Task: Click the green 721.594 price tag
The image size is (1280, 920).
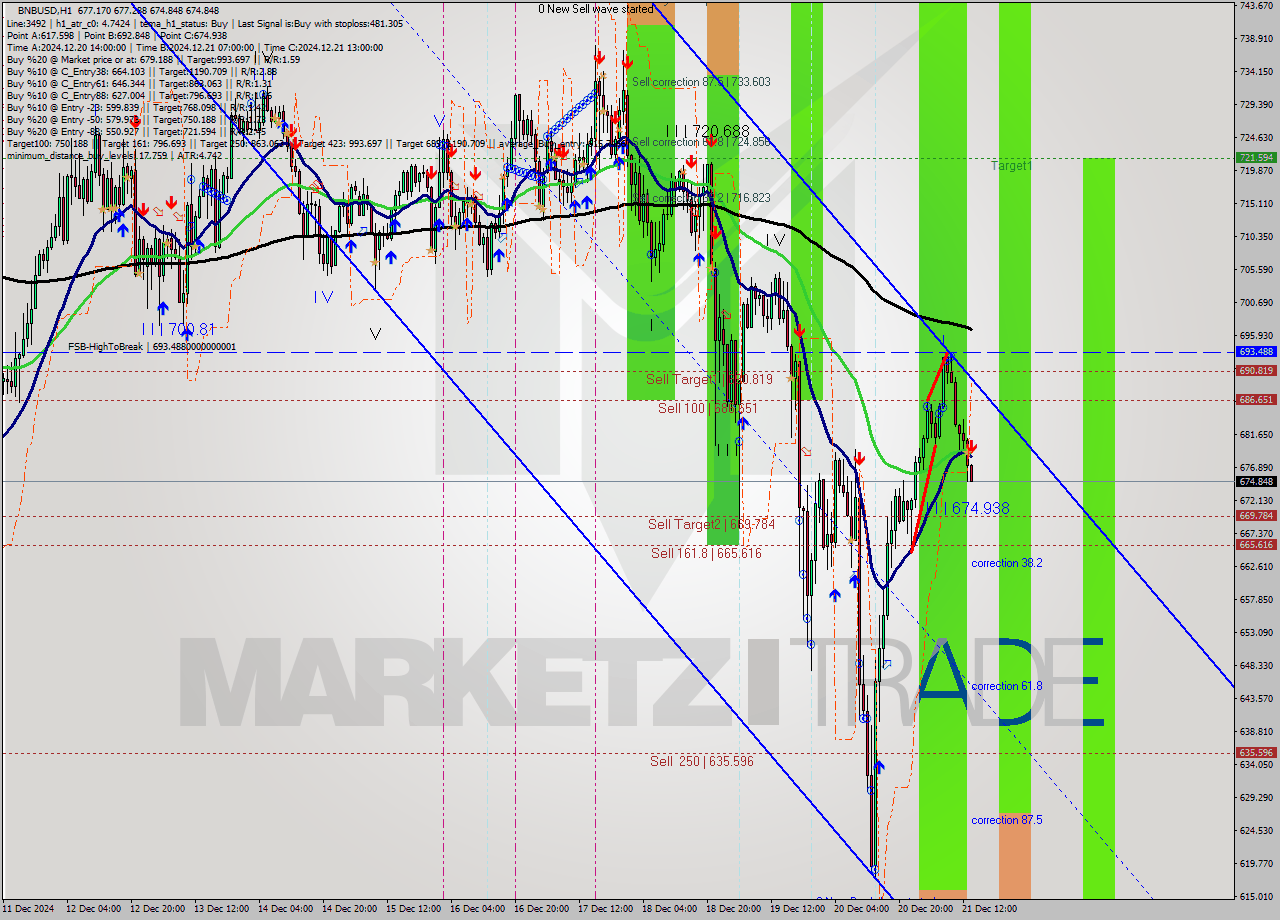Action: coord(1256,157)
